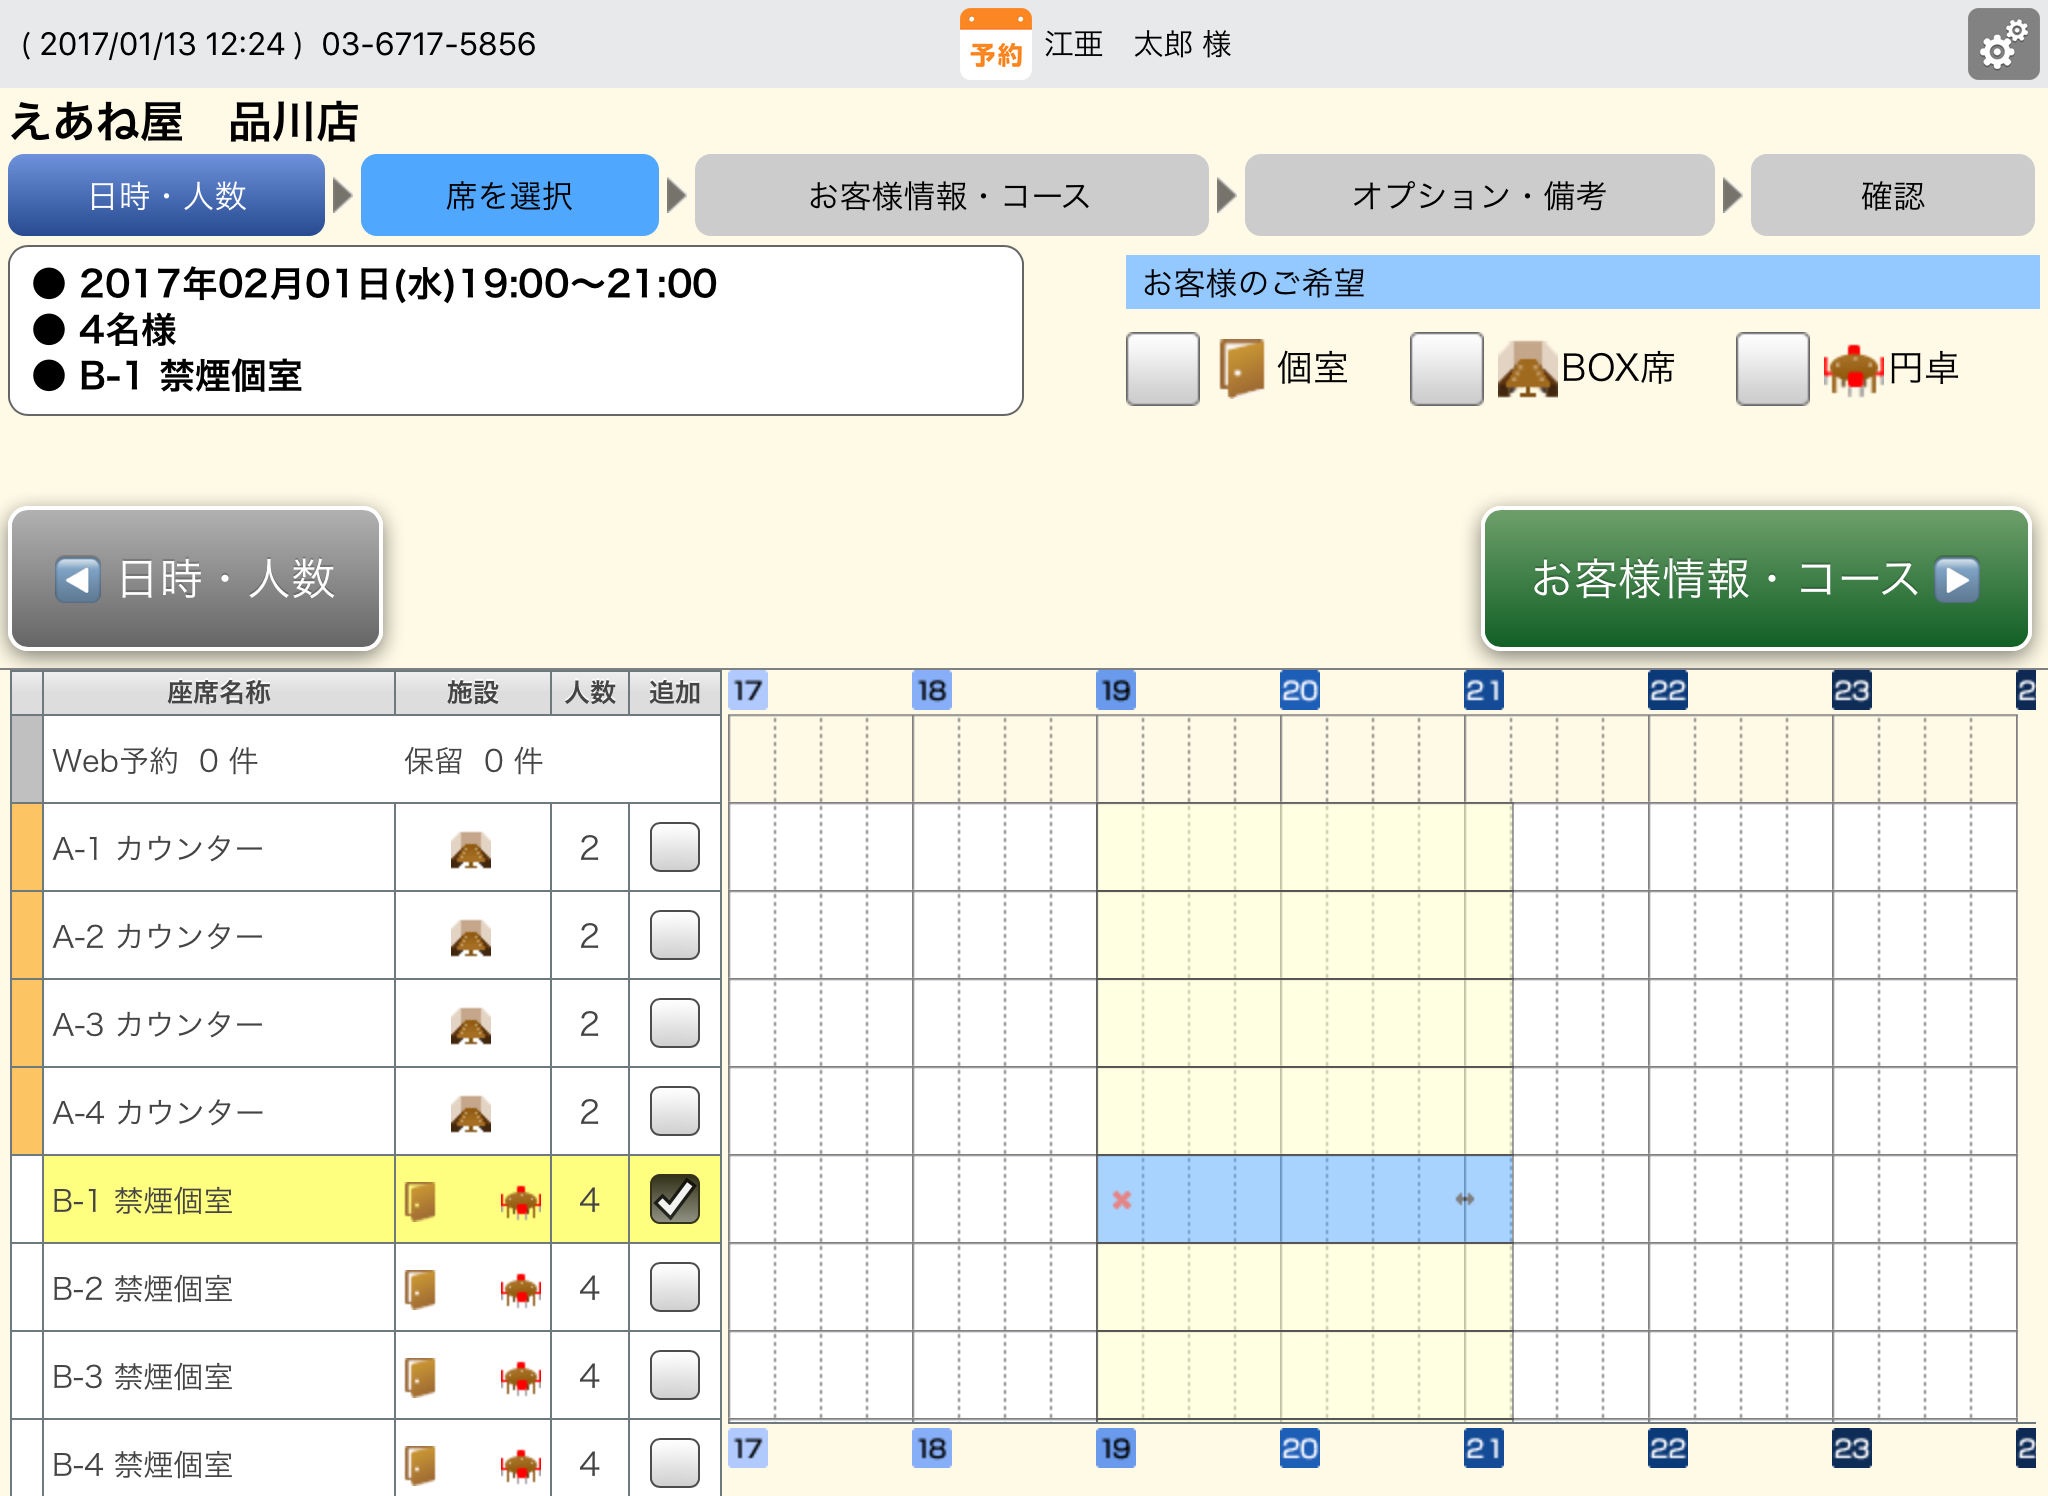Check the 追加 box for B-3 禁煙個室

pyautogui.click(x=675, y=1375)
